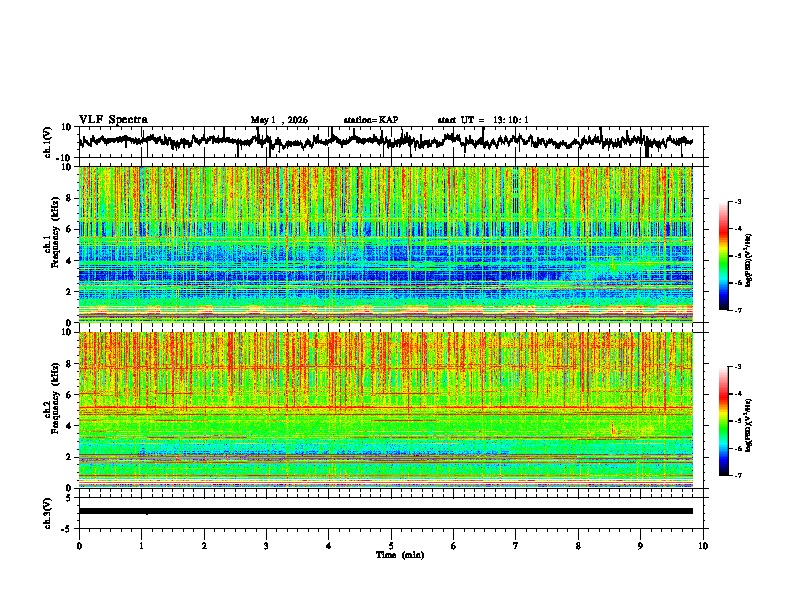Click the 0 minute tick label on time axis
The height and width of the screenshot is (612, 792).
pos(79,546)
